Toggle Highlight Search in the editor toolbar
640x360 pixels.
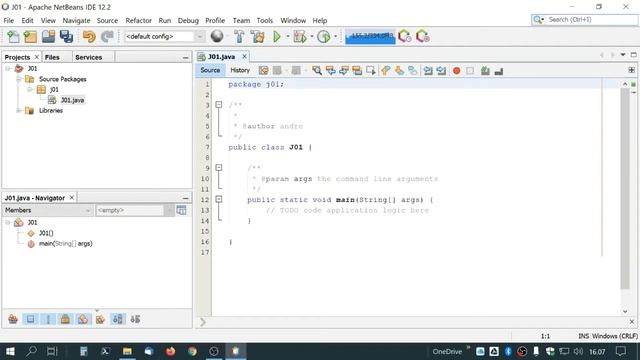(x=357, y=71)
